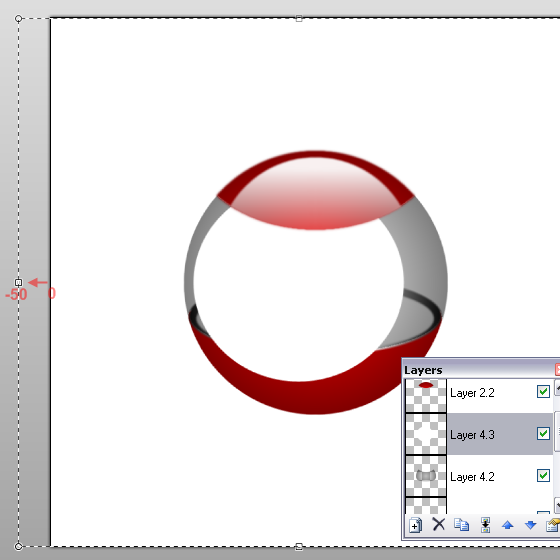Select the Layer 2.2 name
This screenshot has height=560, width=560.
click(x=472, y=393)
